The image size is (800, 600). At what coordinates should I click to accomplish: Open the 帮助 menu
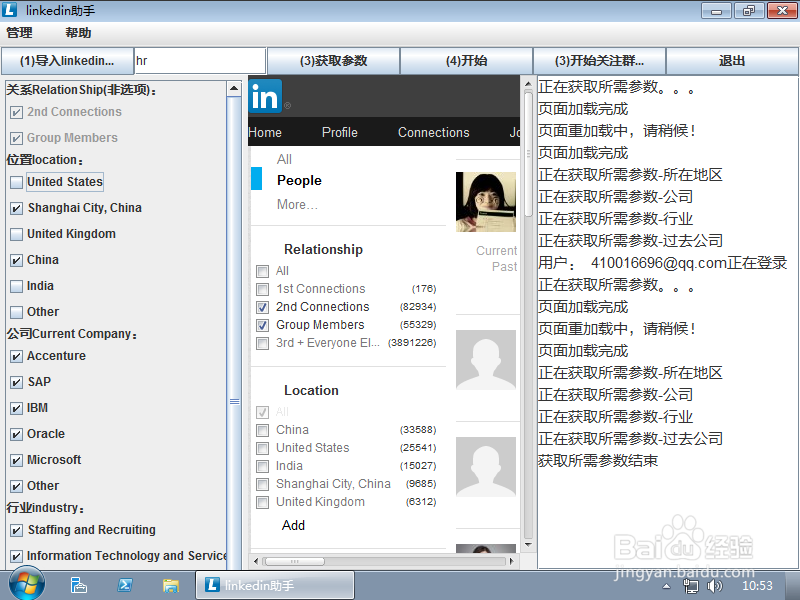tap(78, 33)
